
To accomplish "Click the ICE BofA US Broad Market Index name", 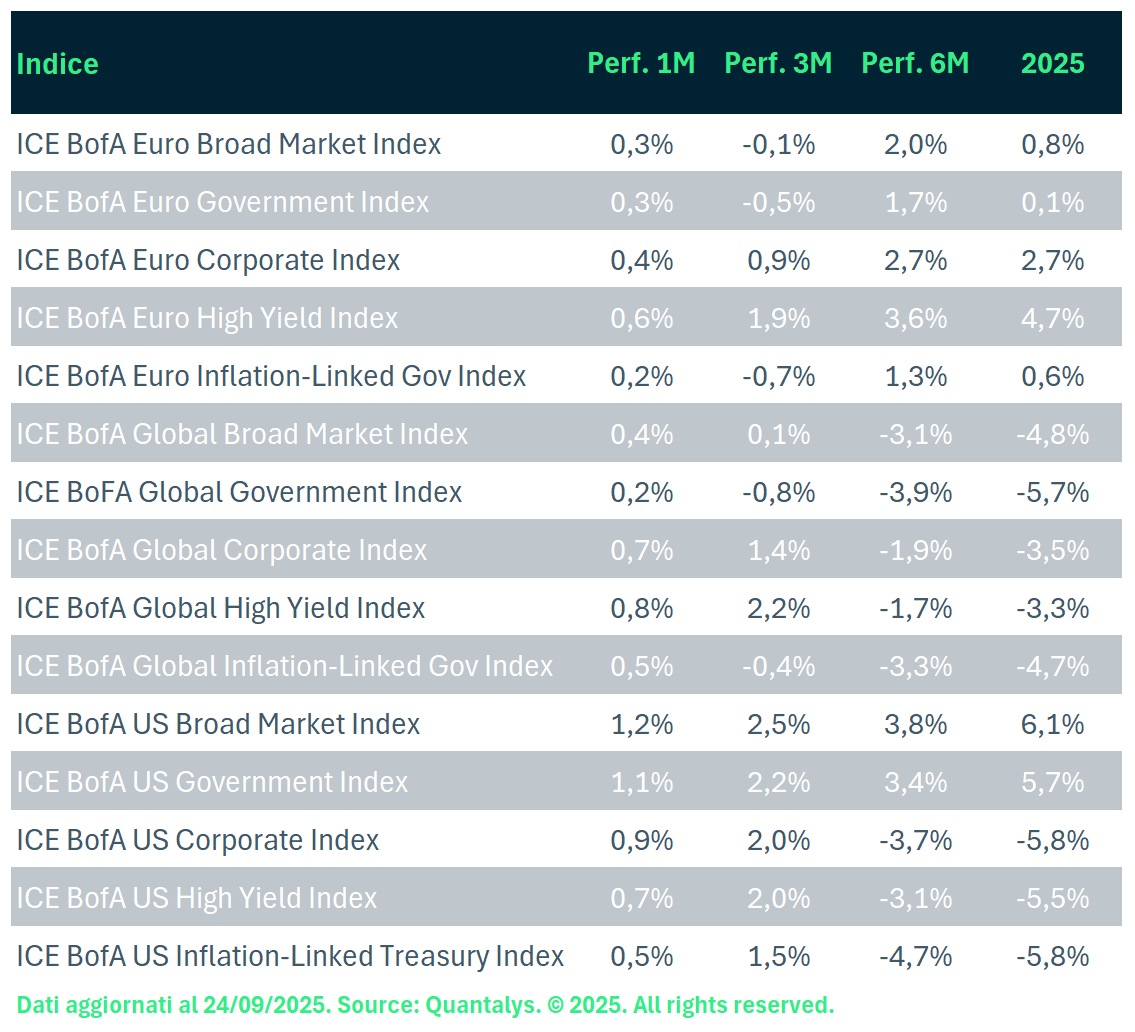I will [218, 724].
